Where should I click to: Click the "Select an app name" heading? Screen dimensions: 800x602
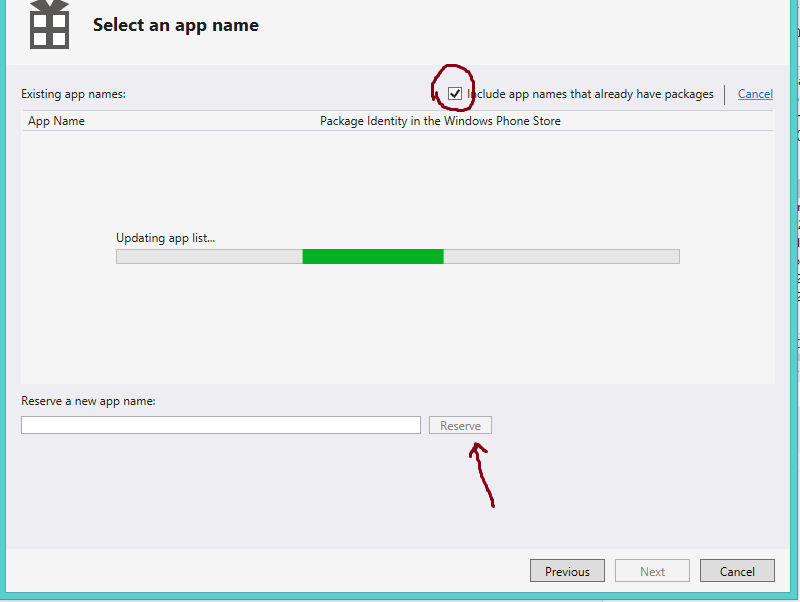175,24
